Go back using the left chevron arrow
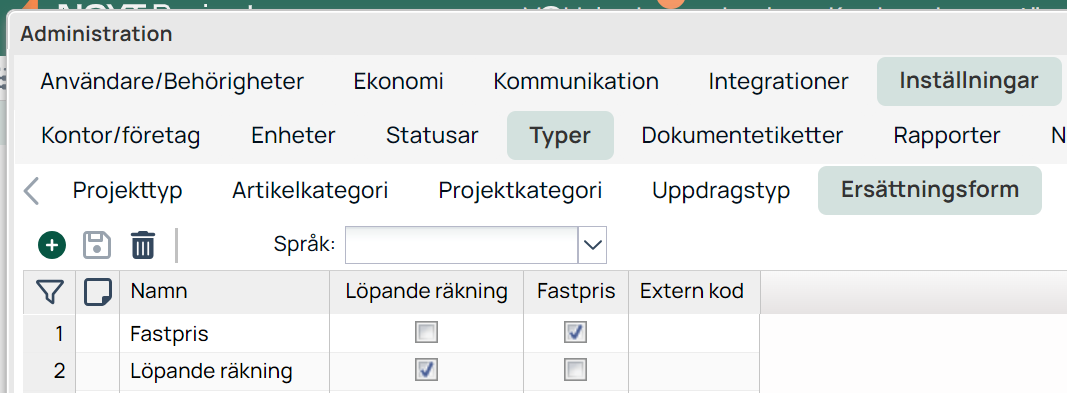 pyautogui.click(x=31, y=190)
